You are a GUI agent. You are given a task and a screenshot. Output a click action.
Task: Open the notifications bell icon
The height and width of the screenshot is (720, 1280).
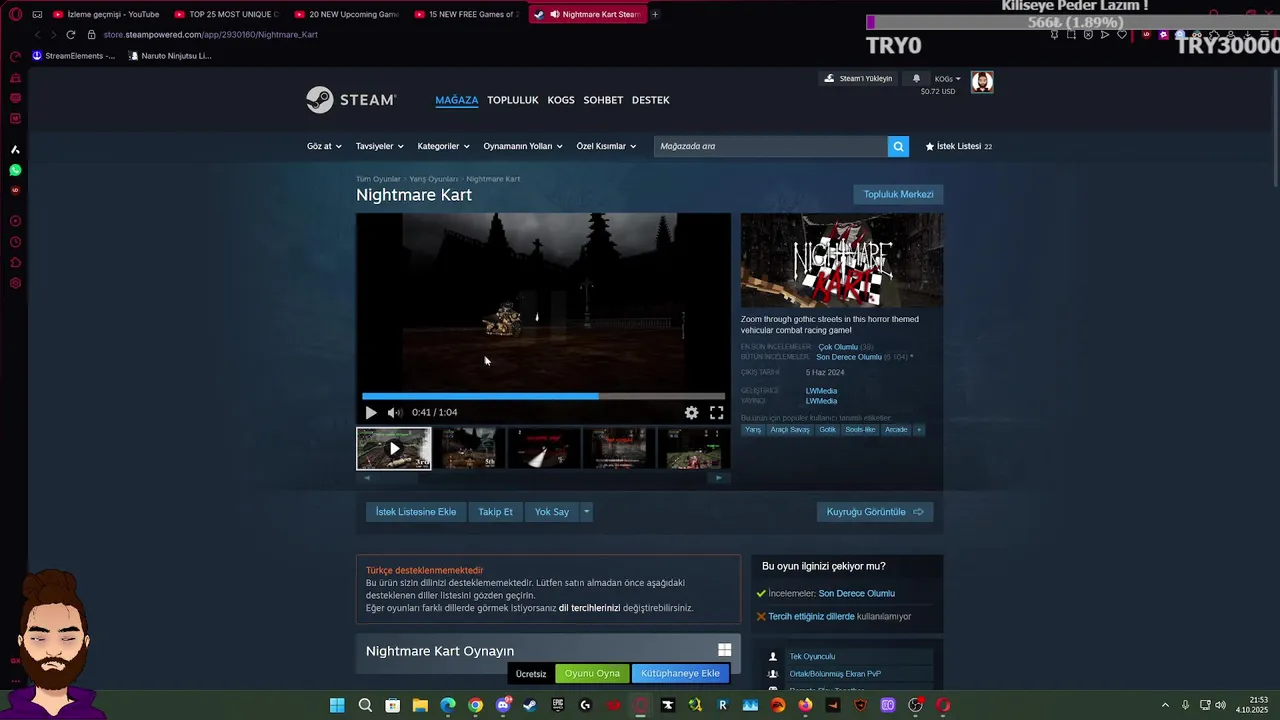click(x=916, y=78)
